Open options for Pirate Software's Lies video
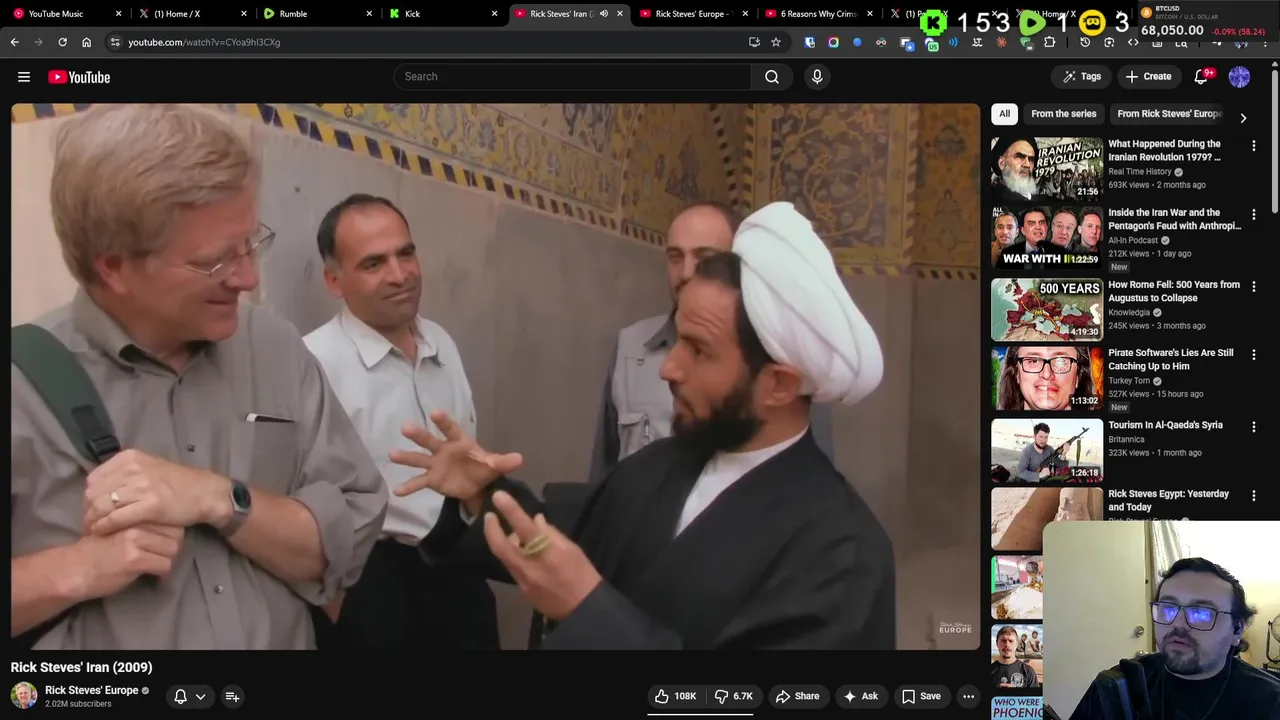This screenshot has width=1280, height=720. pos(1253,355)
